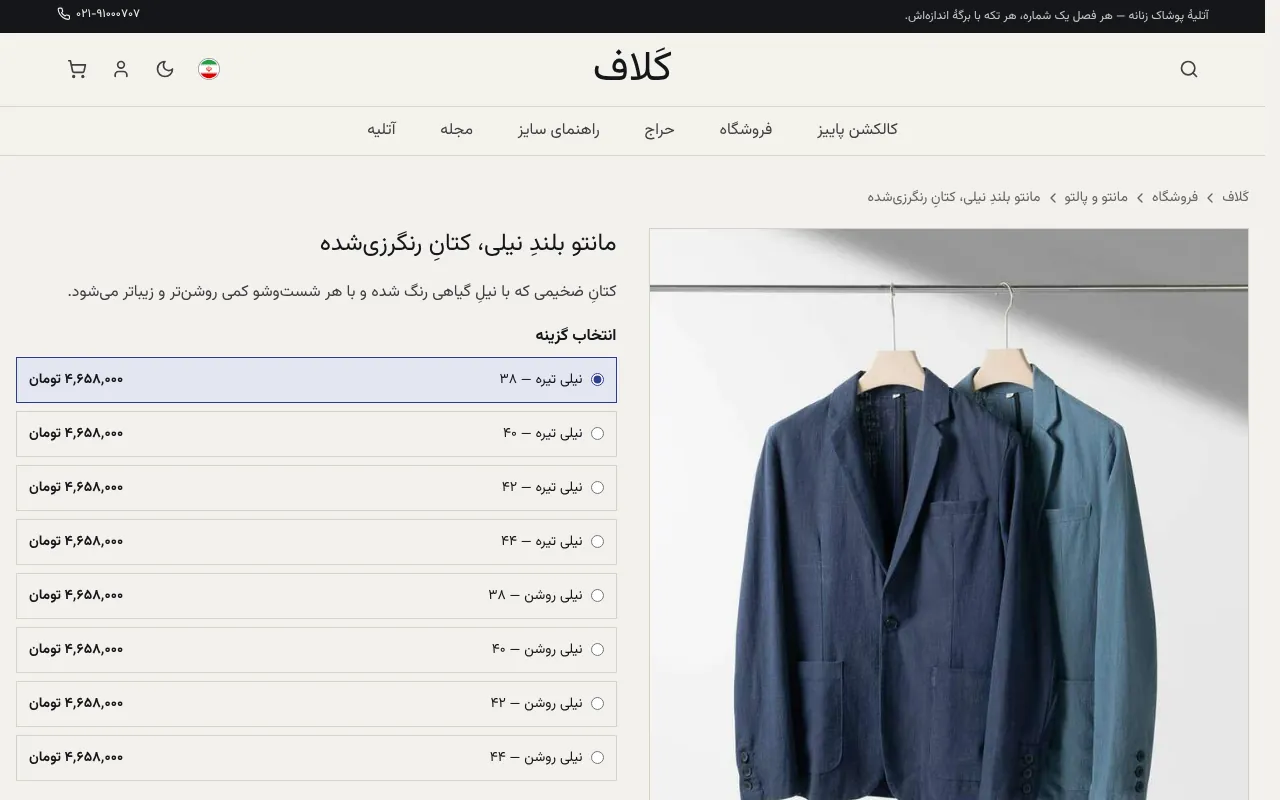Image resolution: width=1280 pixels, height=800 pixels.
Task: Click top bar announcement آتلیهٔ پوشاک زنانه
Action: click(x=1057, y=15)
